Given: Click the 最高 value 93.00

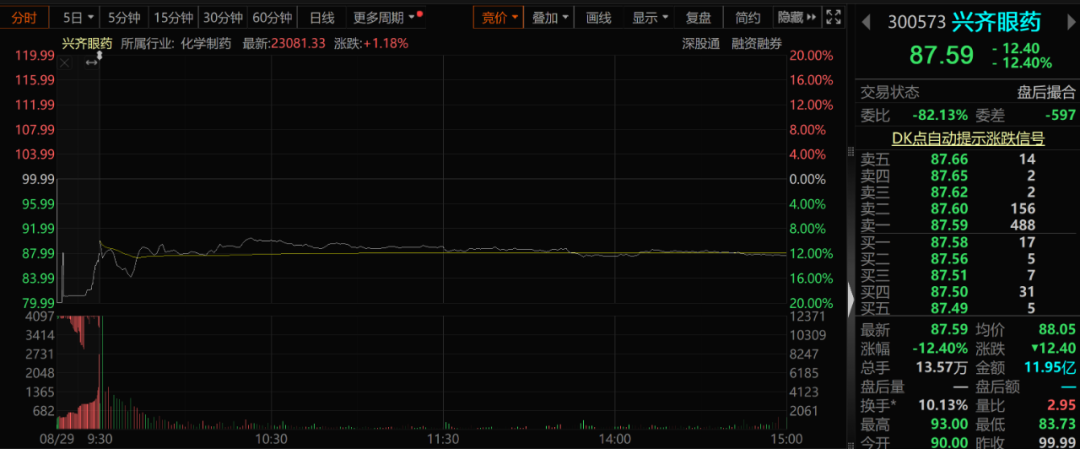Looking at the screenshot, I should (x=949, y=423).
